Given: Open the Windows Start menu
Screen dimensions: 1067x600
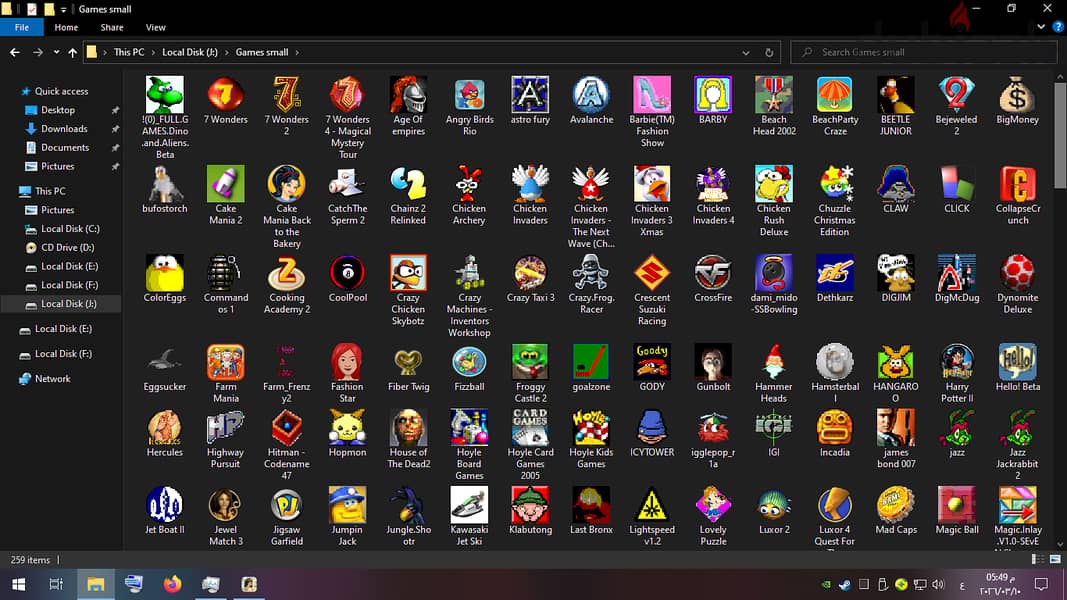Looking at the screenshot, I should coord(19,584).
